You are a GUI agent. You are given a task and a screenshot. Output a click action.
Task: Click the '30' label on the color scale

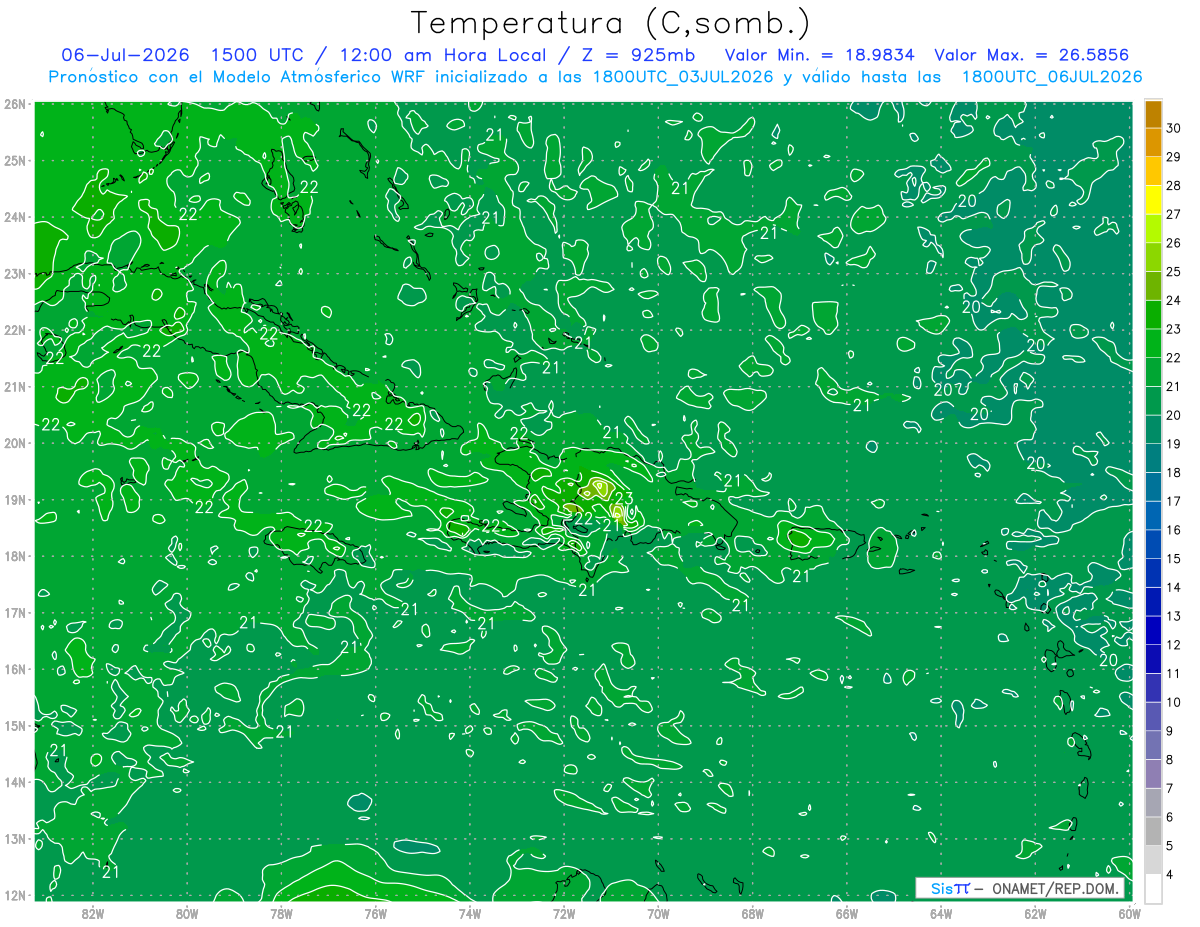tap(1174, 128)
